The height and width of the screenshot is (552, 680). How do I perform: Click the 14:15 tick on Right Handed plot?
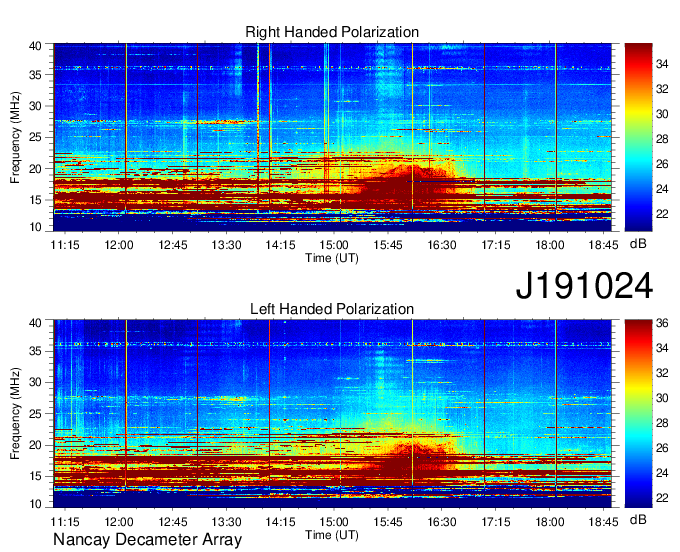point(280,245)
